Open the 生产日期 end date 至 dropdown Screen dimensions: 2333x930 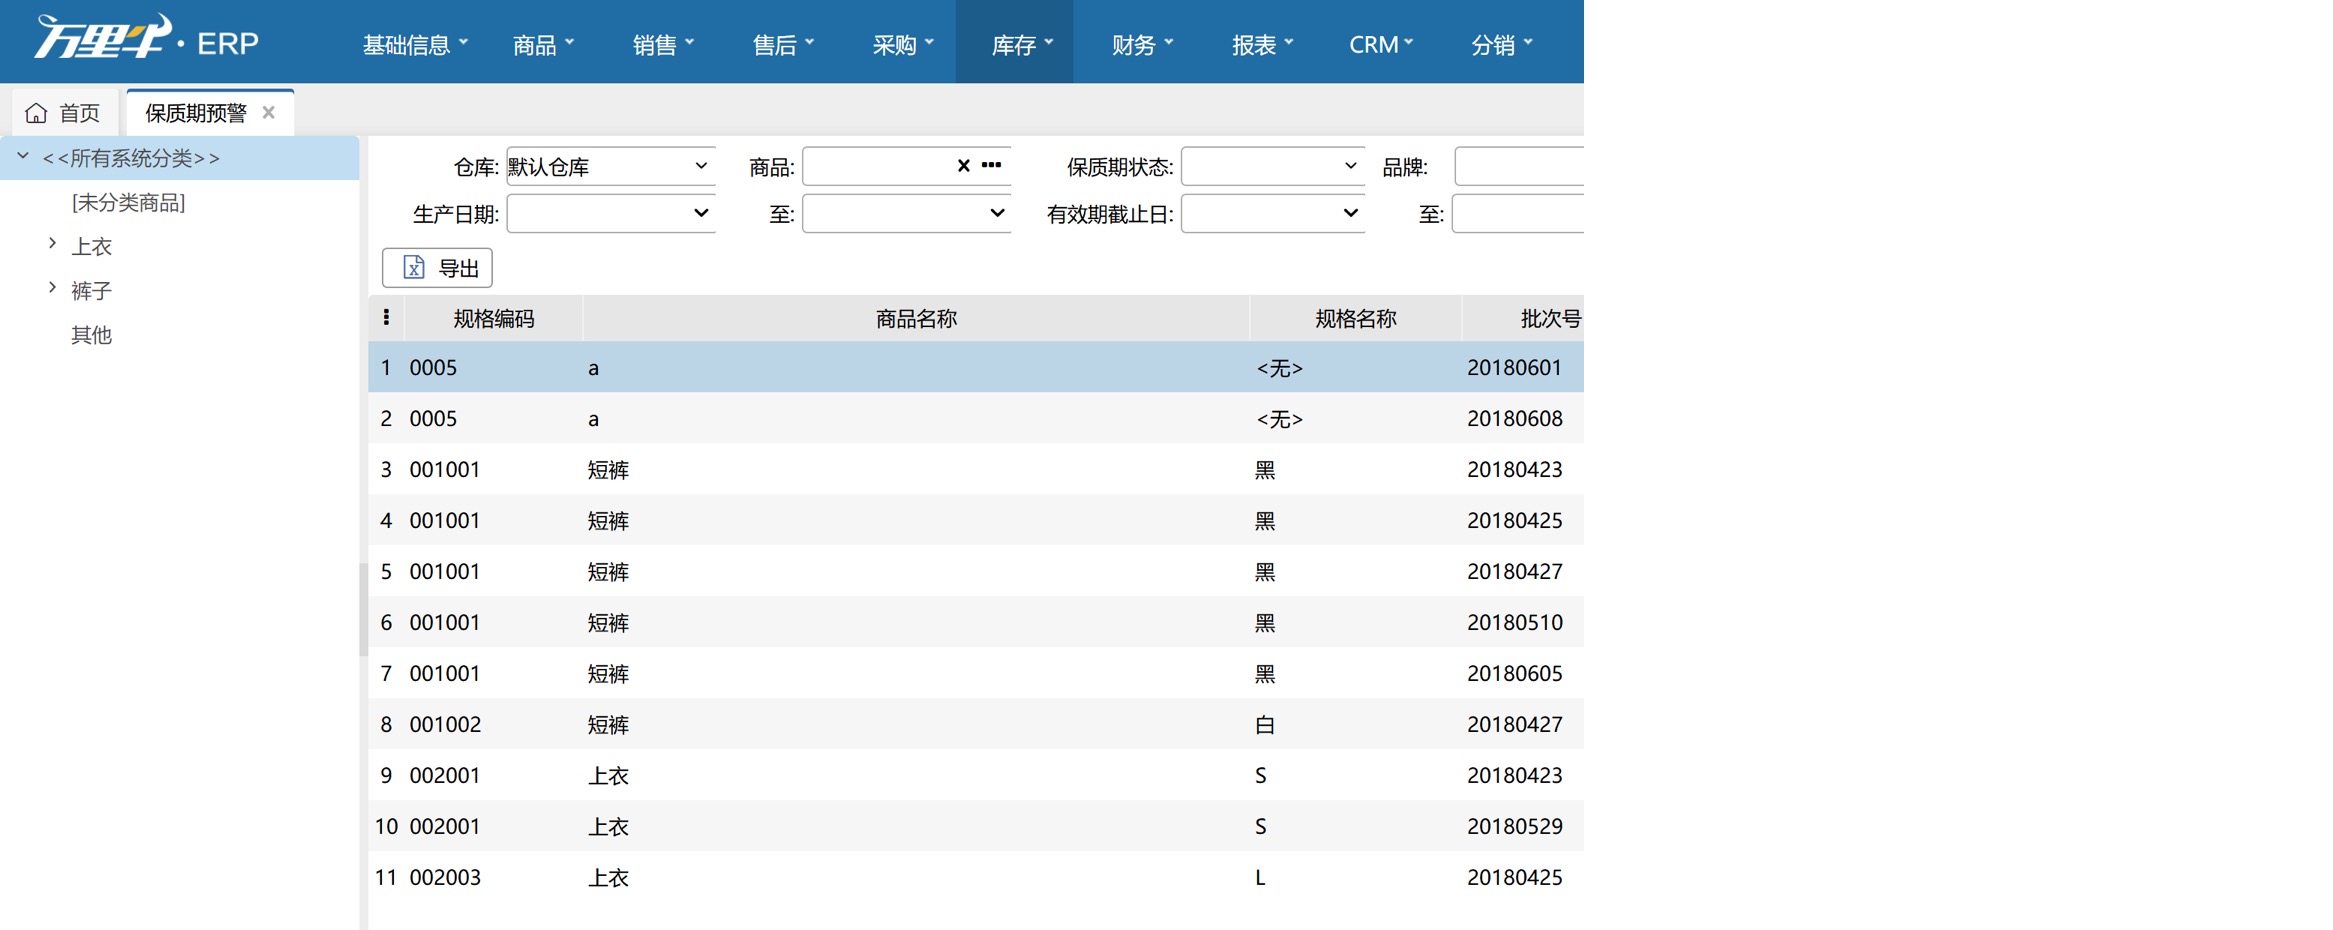906,213
